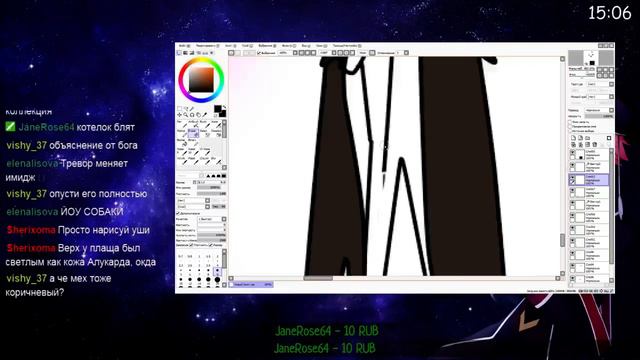Choose the highlighted Eraser tool
This screenshot has width=640, height=360.
(193, 133)
